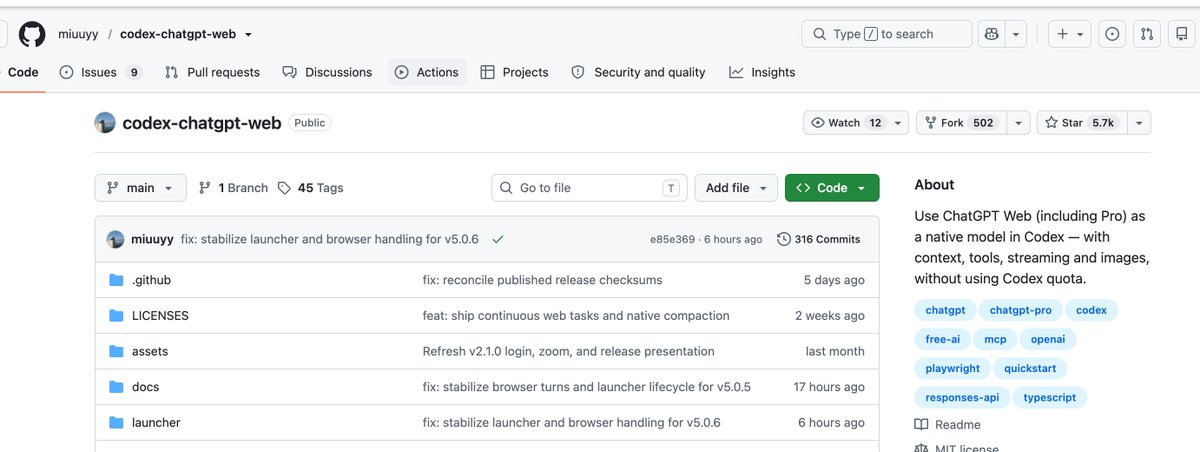Click the Fork button
Screen dimensions: 1200x452
[960, 123]
